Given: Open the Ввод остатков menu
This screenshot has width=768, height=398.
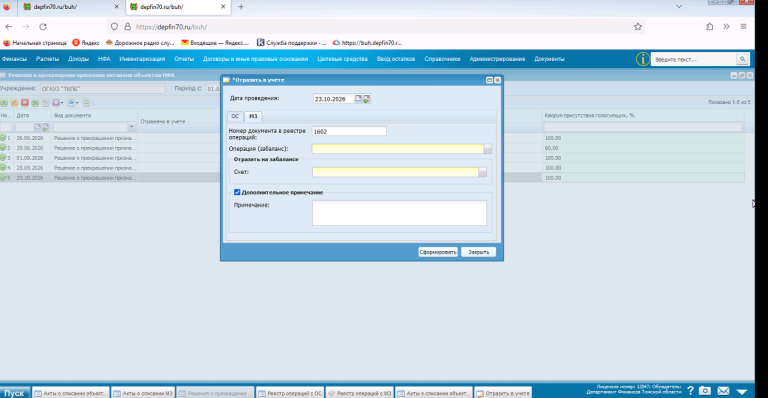Looking at the screenshot, I should click(396, 59).
